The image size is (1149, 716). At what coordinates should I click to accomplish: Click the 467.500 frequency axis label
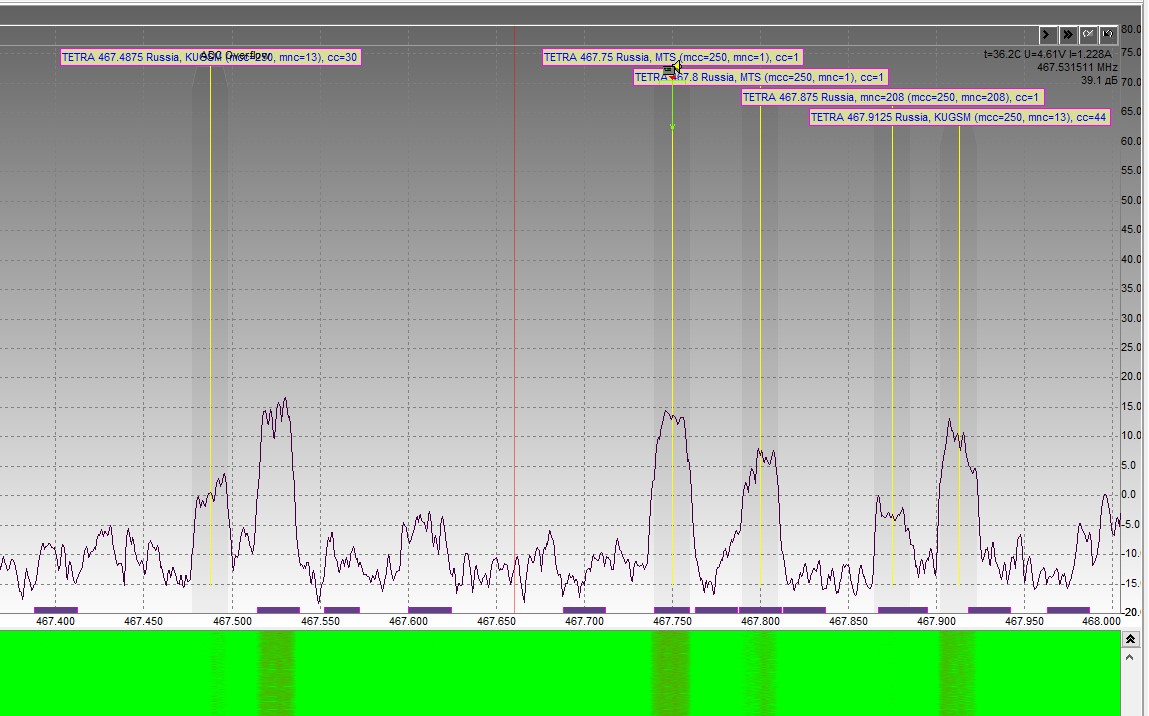232,621
